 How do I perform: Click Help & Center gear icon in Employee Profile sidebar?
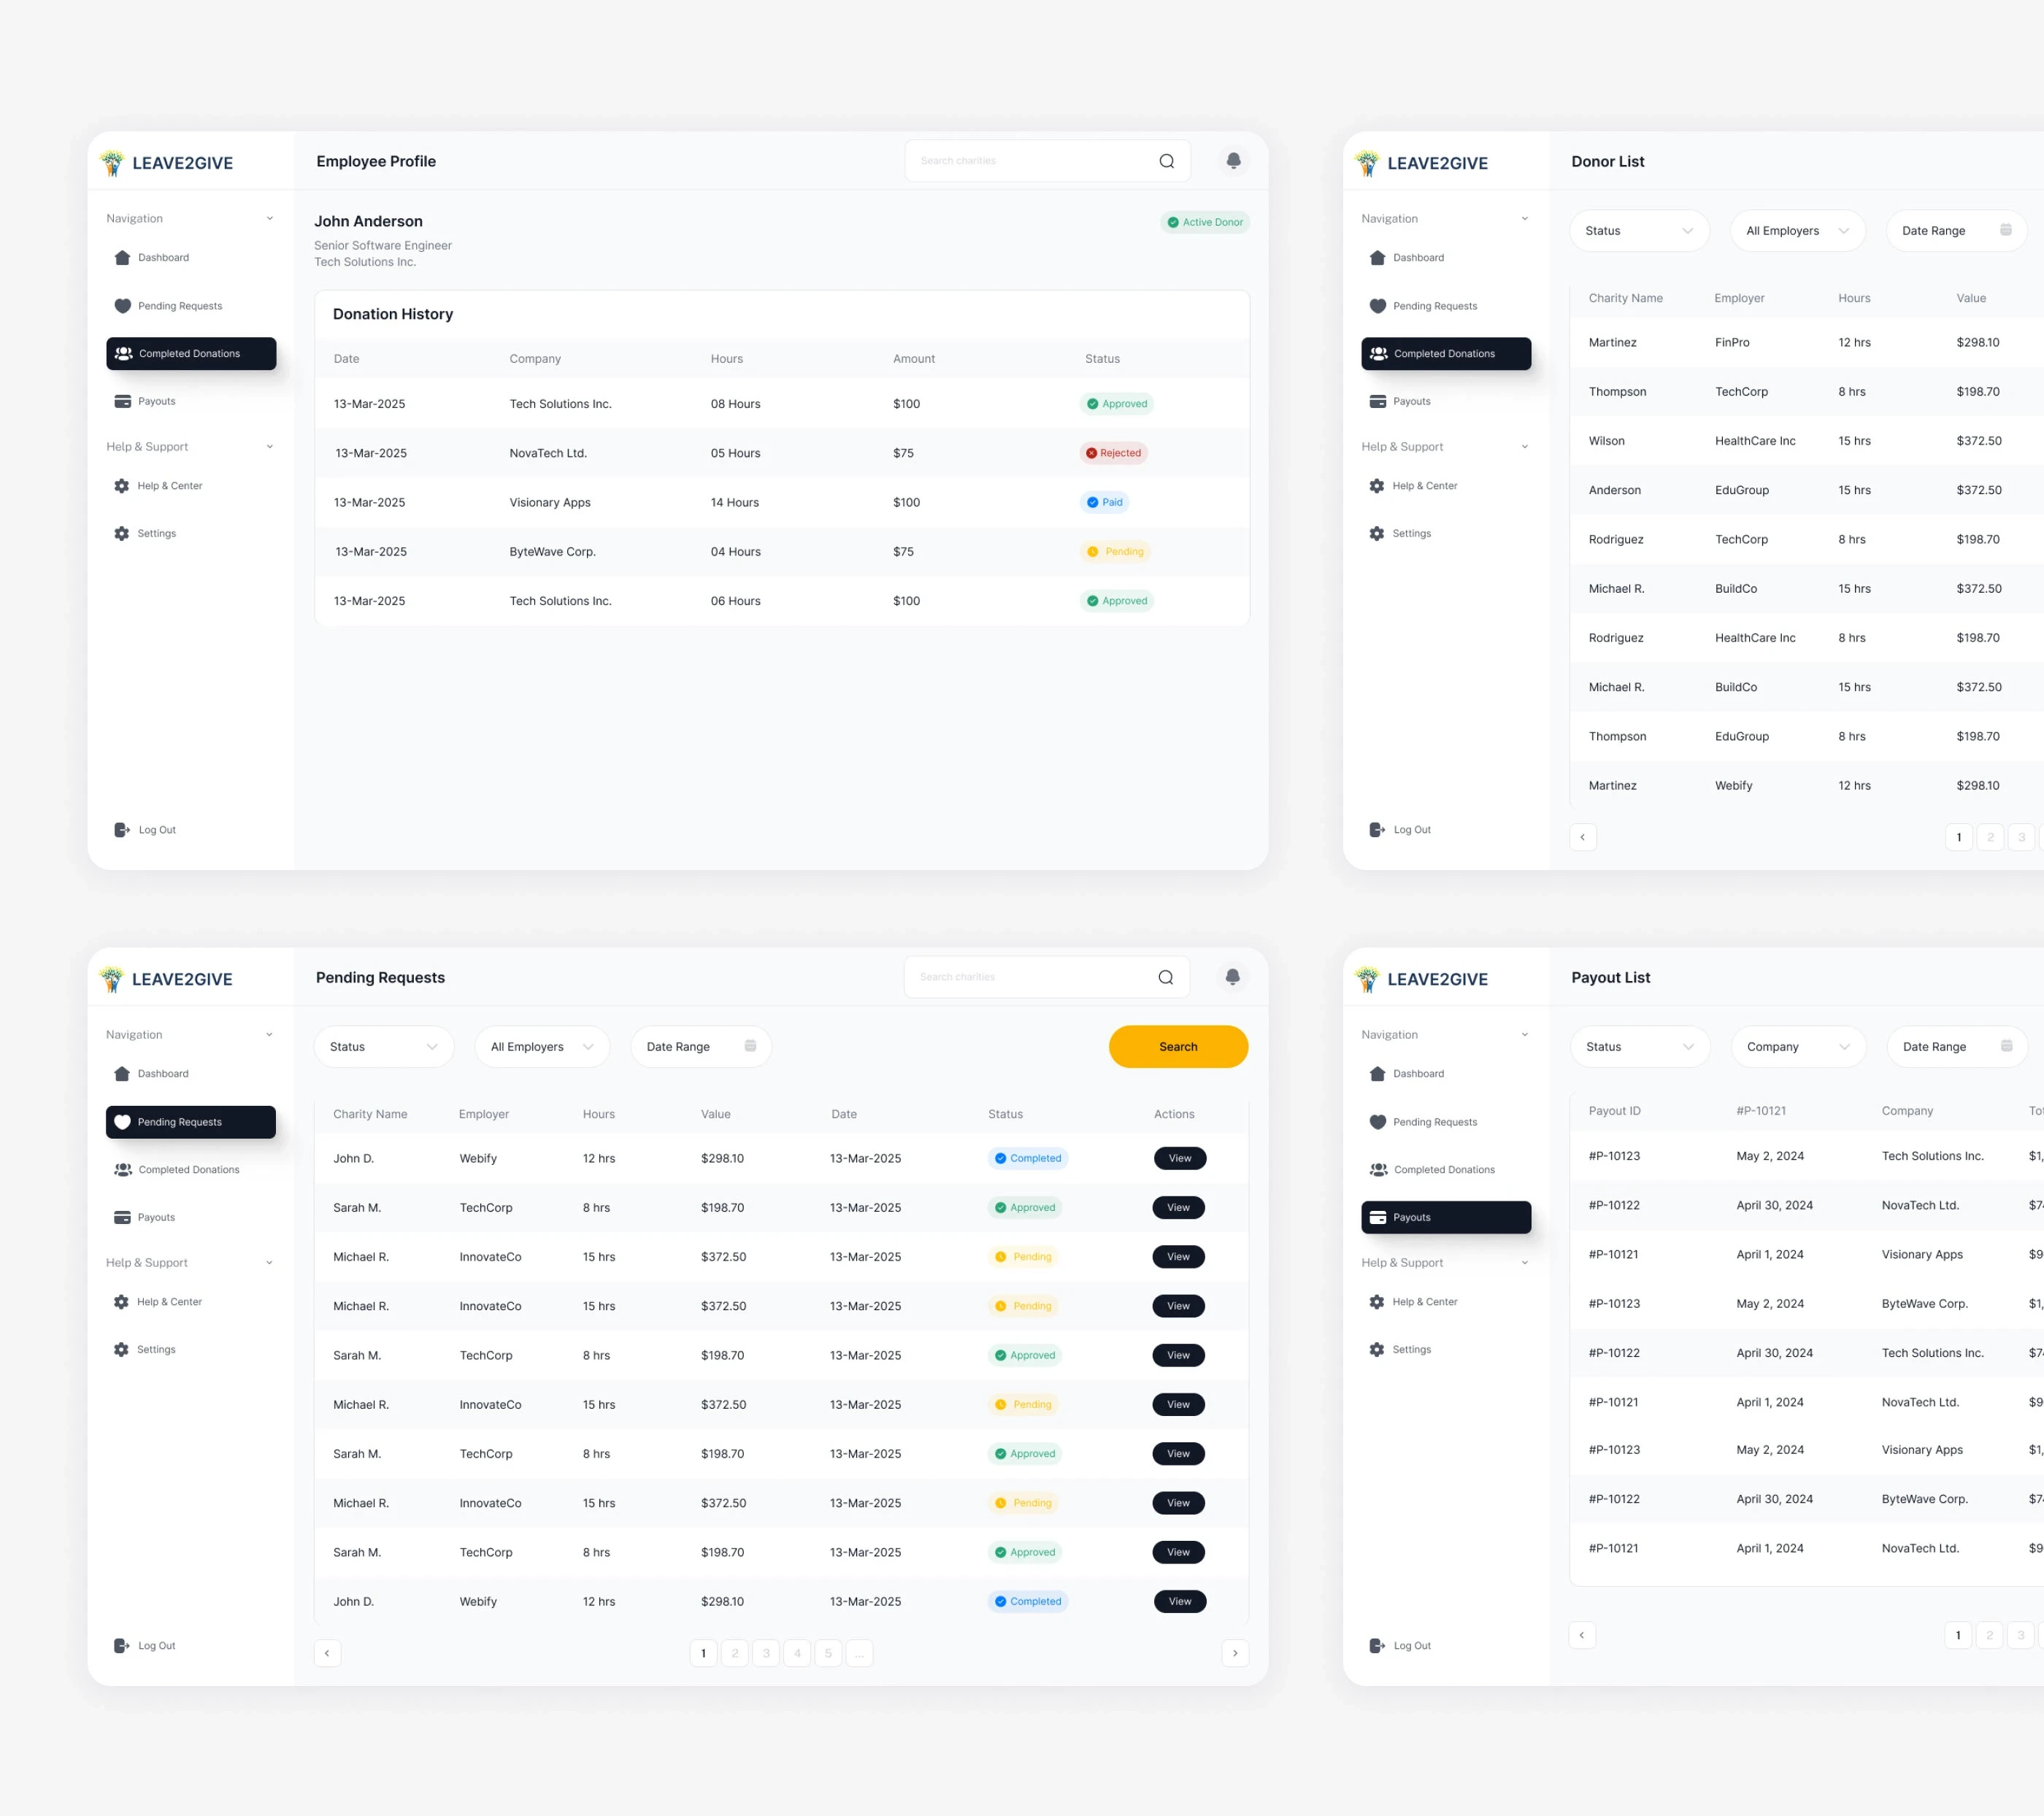point(121,486)
